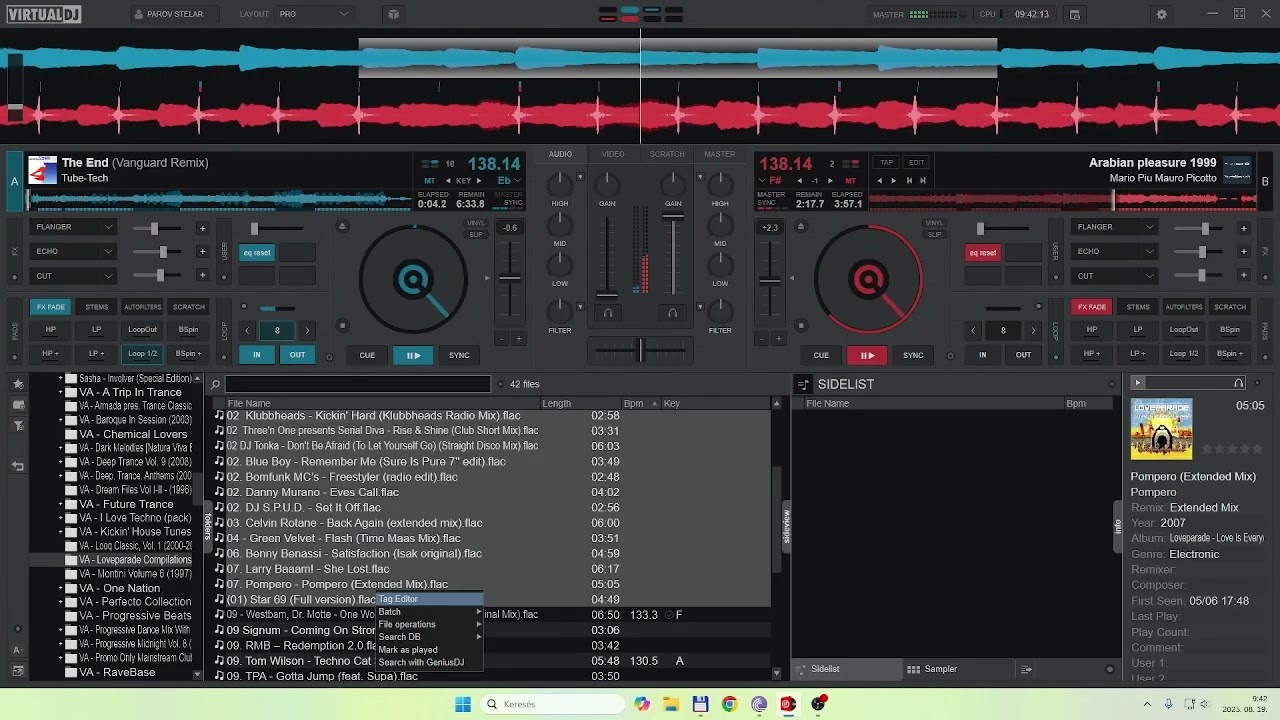This screenshot has height=720, width=1280.
Task: Open File Explorer from the taskbar
Action: click(671, 704)
